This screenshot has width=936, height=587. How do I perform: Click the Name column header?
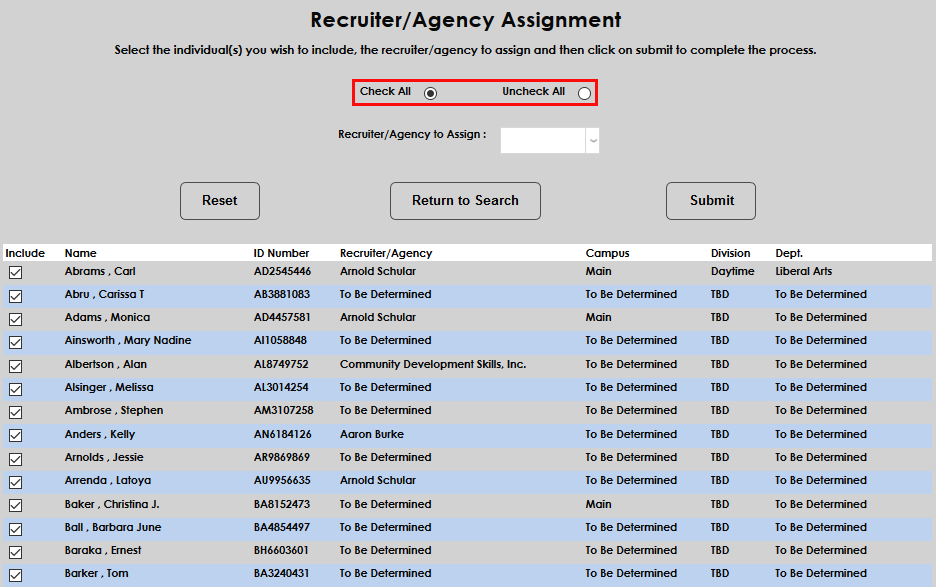click(80, 253)
